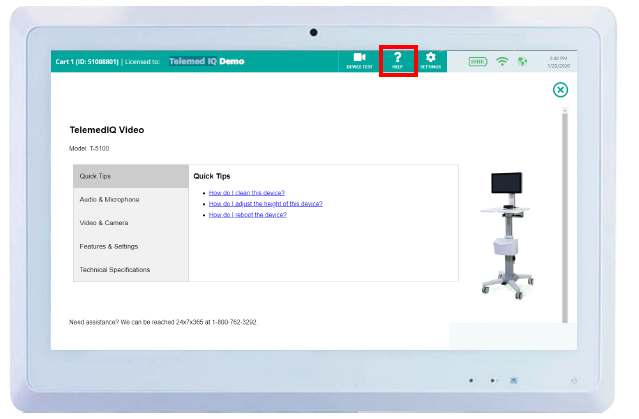Screen dimensions: 639x419
Task: Click the globe network icon
Action: 522,62
